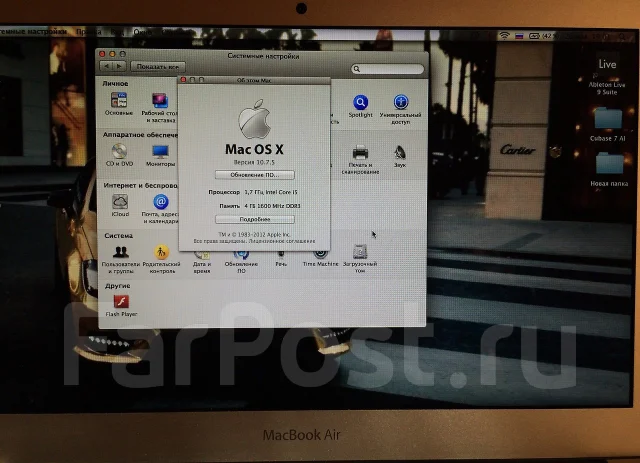Click the 4 ГБ 1600 MHz DDR3 memory text

[x=272, y=206]
